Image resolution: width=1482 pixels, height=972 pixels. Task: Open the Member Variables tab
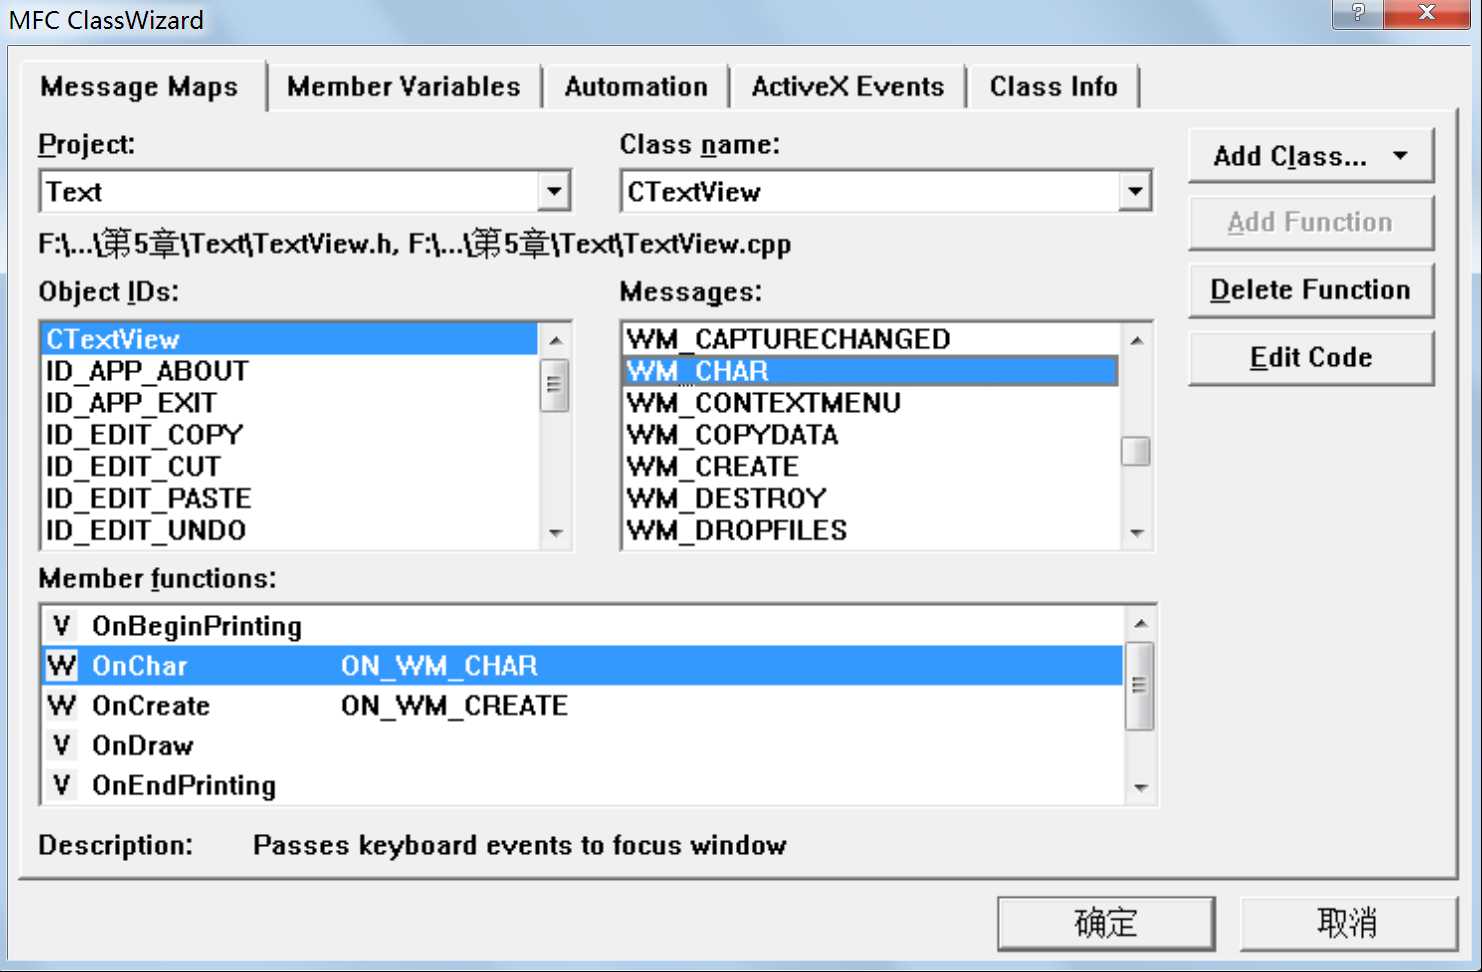point(404,86)
